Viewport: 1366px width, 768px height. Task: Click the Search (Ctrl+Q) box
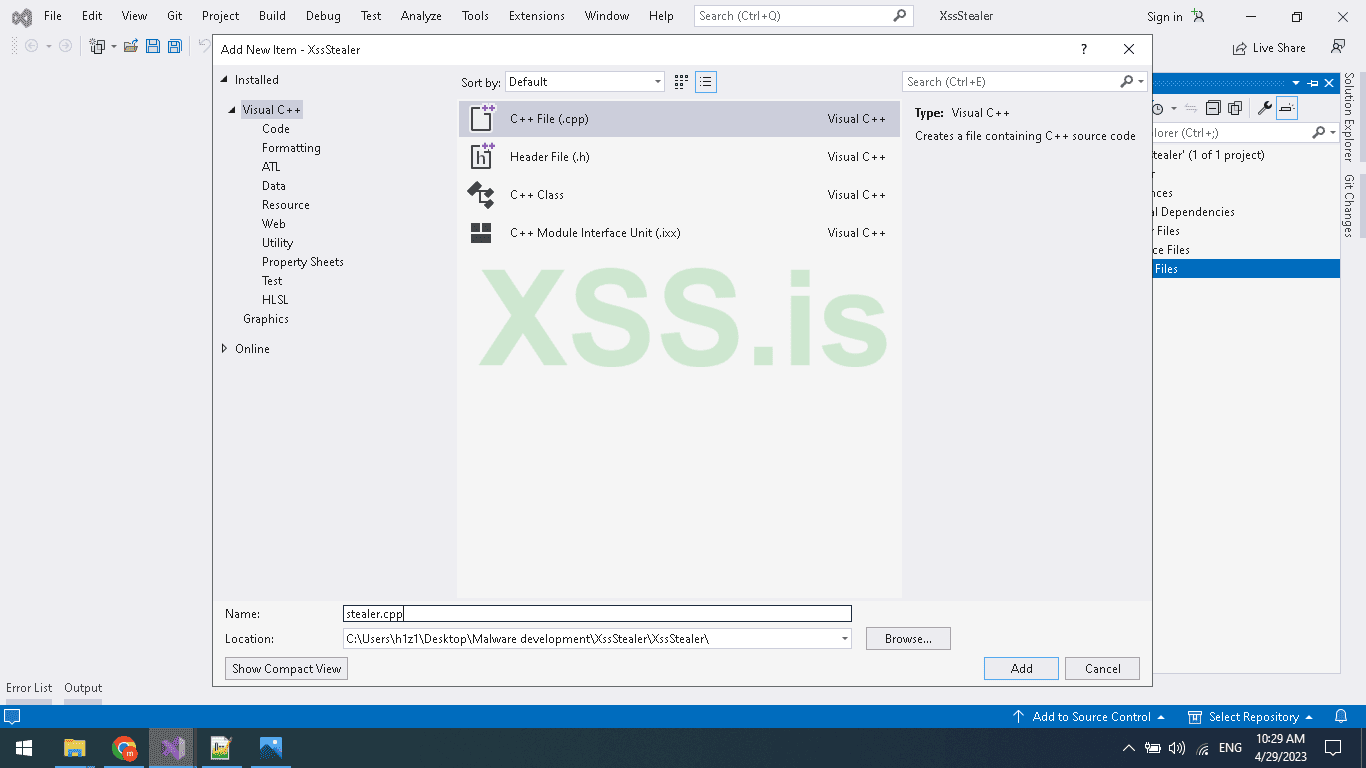pyautogui.click(x=804, y=16)
